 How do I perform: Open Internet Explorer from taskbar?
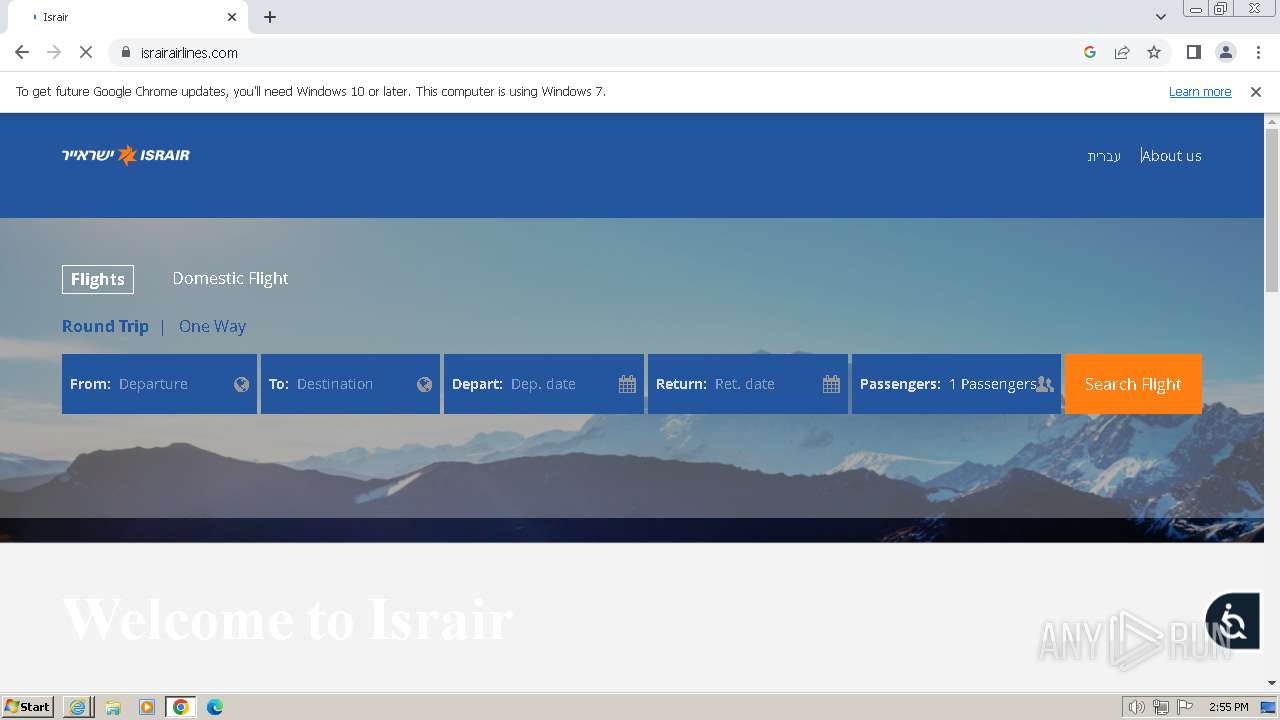[x=78, y=707]
